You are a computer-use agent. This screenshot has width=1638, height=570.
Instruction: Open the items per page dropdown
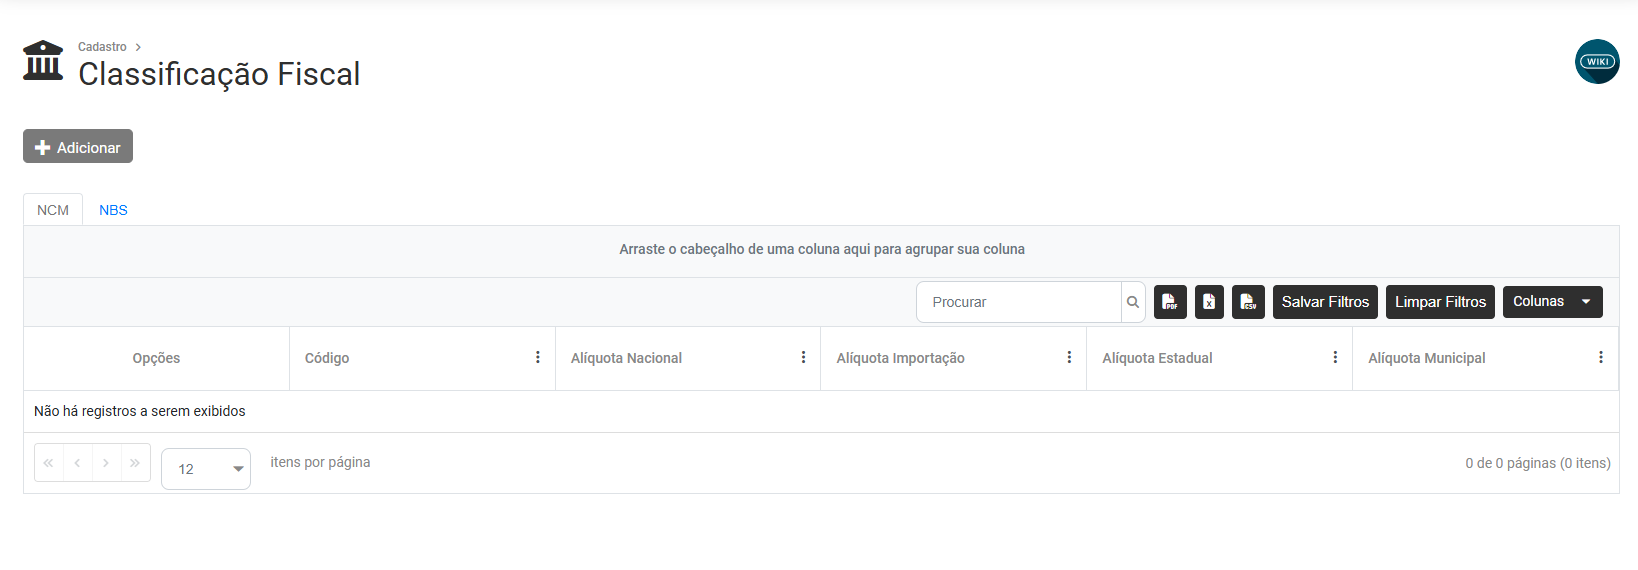[x=206, y=469]
